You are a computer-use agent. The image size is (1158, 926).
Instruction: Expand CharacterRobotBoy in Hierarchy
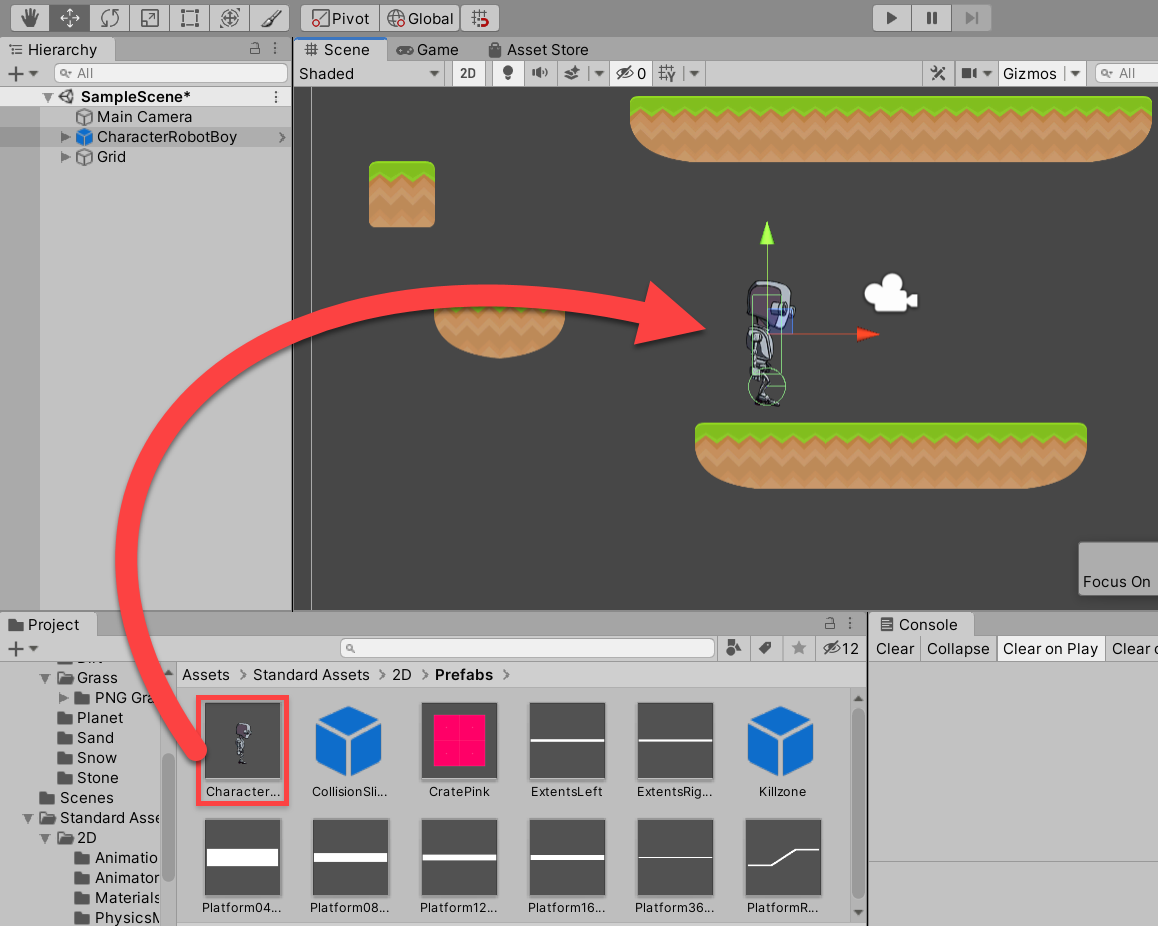click(x=66, y=137)
